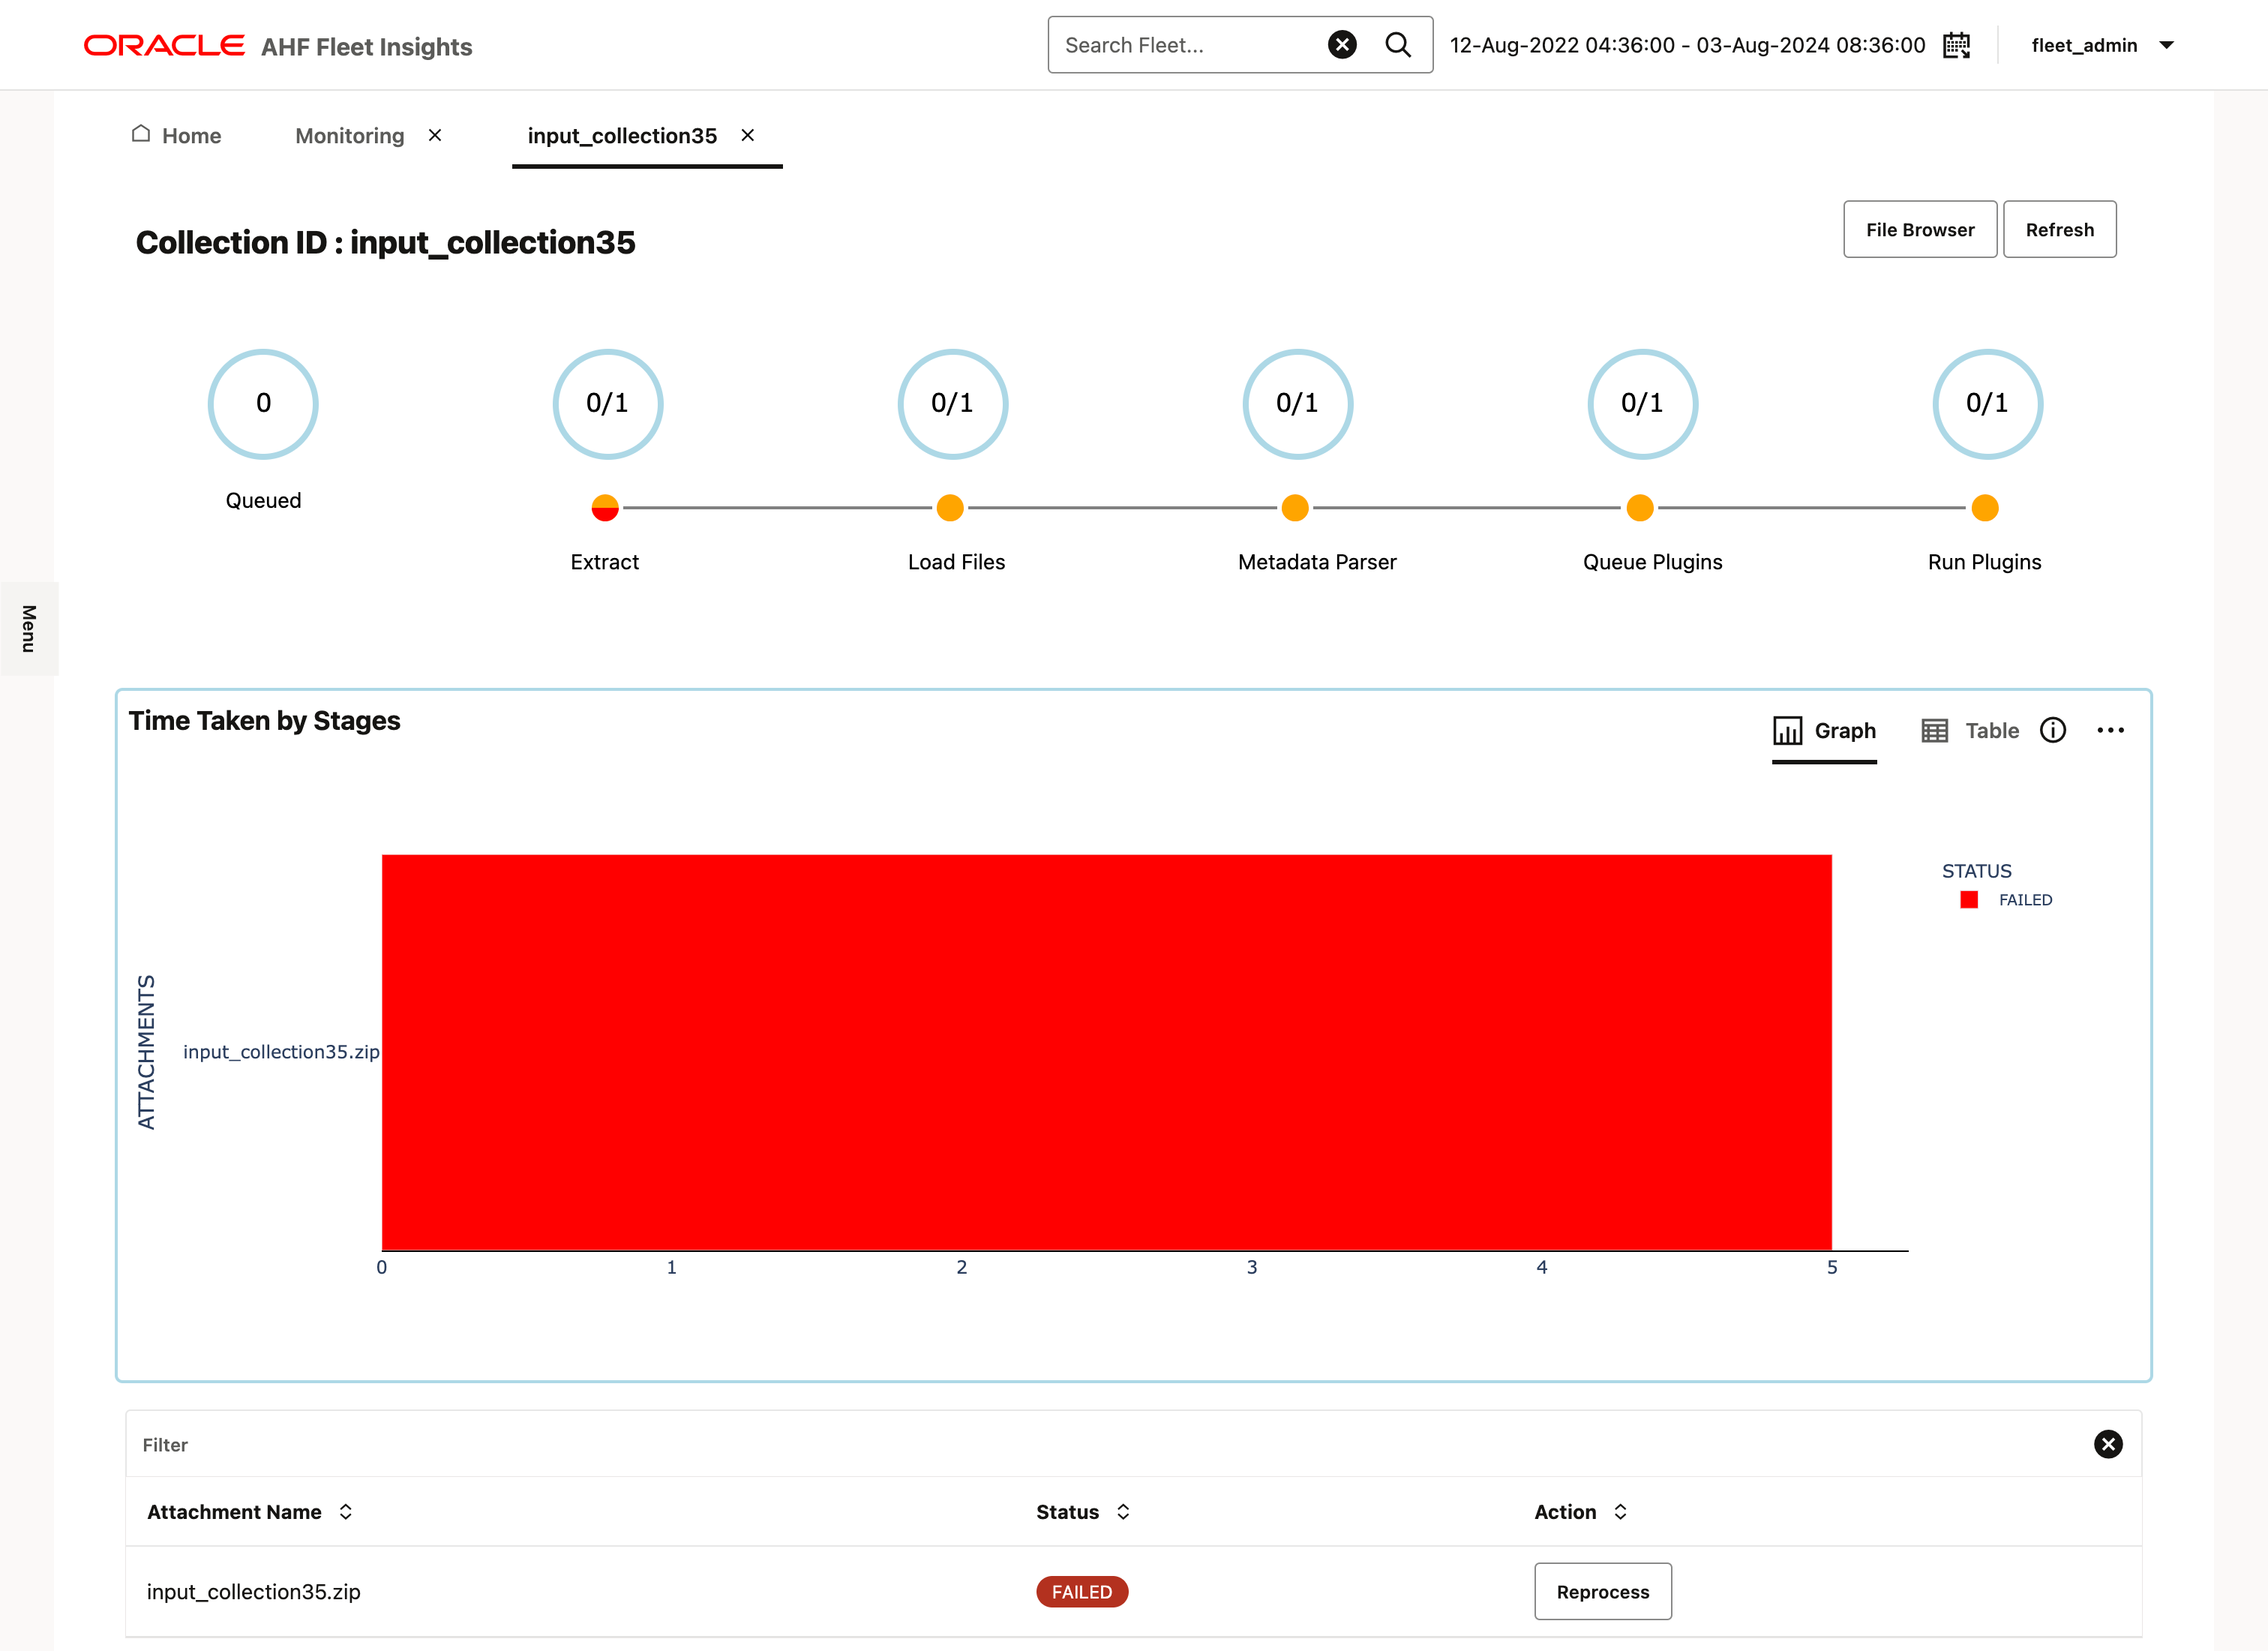Switch chart to Table view
Screen dimensions: 2268x1651
click(1969, 731)
